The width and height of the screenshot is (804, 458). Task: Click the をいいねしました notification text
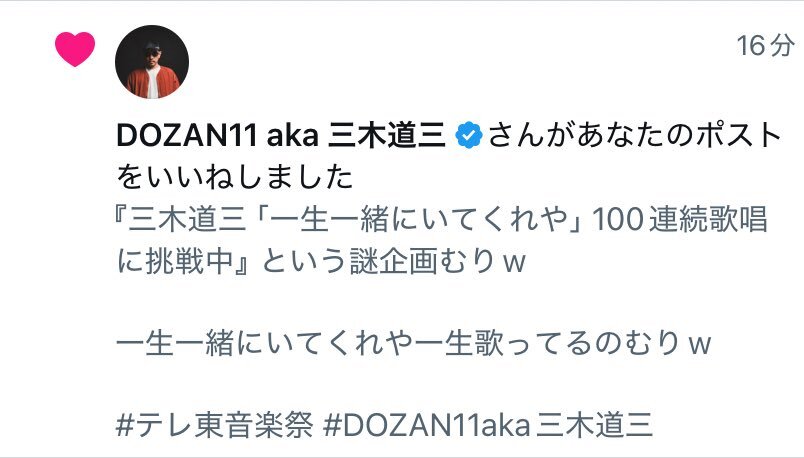[235, 177]
